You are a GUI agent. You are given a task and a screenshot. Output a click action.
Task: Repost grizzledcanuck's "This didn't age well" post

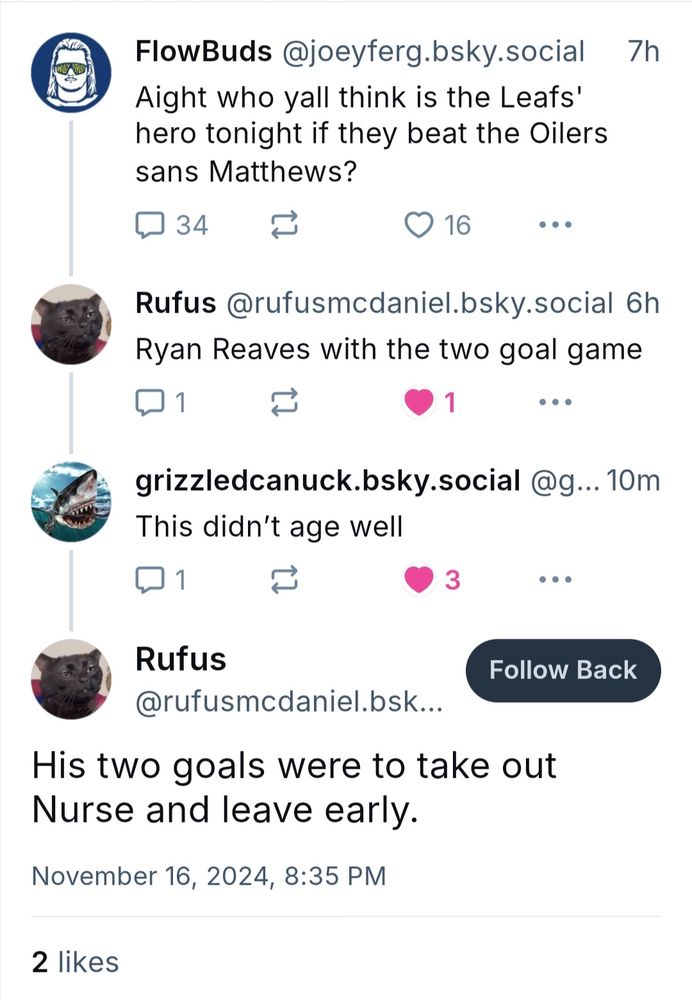point(285,579)
